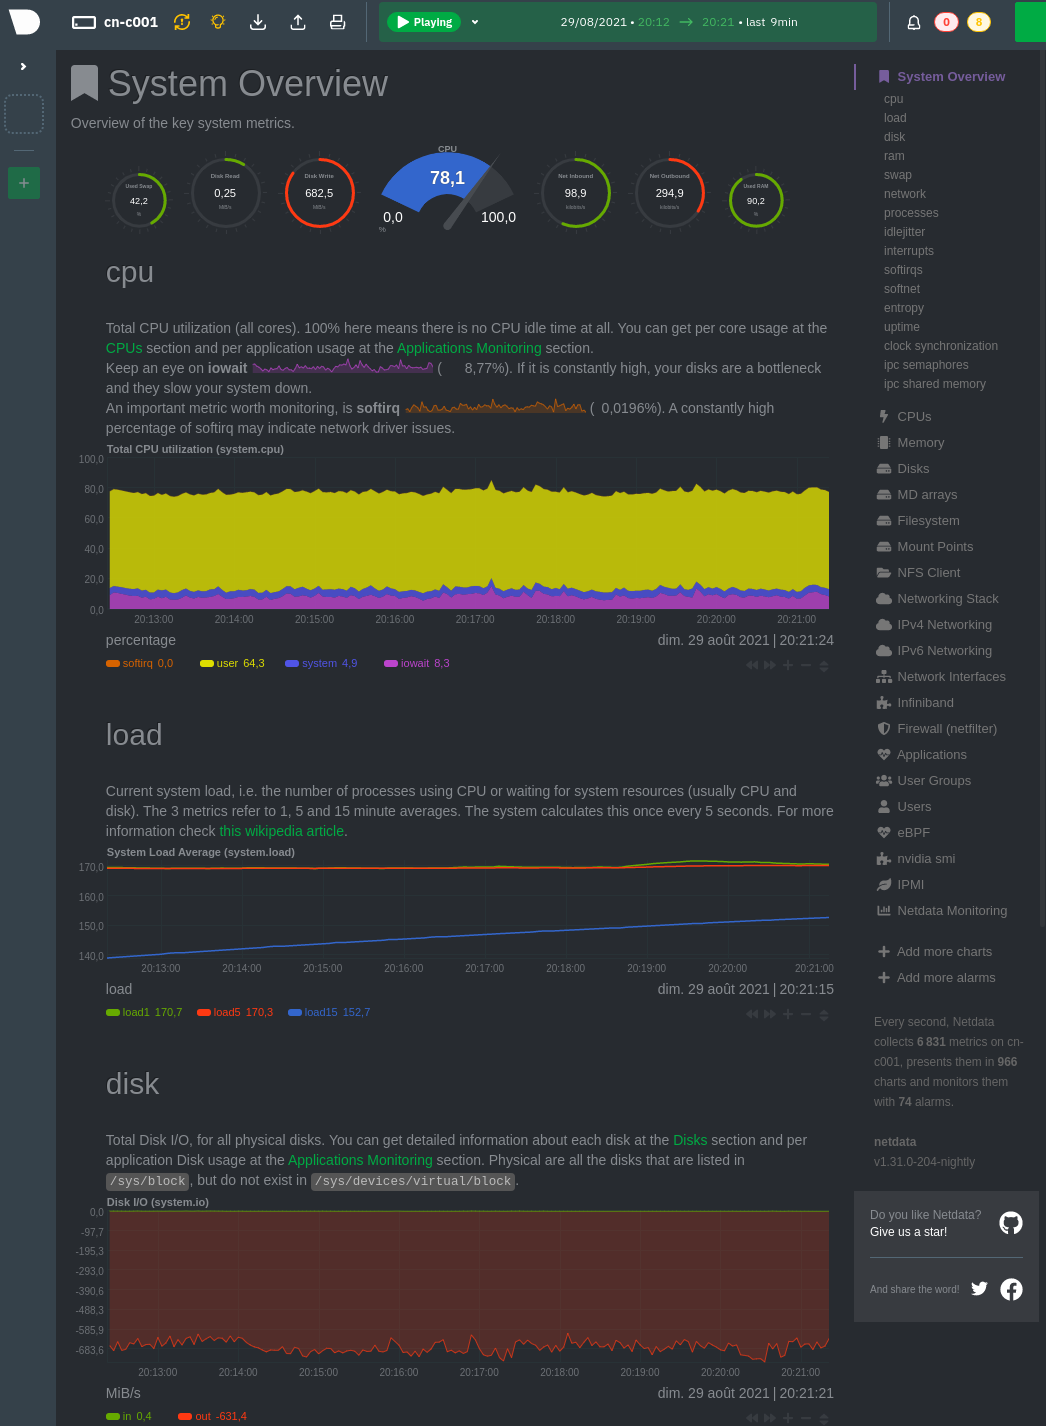
Task: Open critical alarms via the 8 badge
Action: point(979,22)
